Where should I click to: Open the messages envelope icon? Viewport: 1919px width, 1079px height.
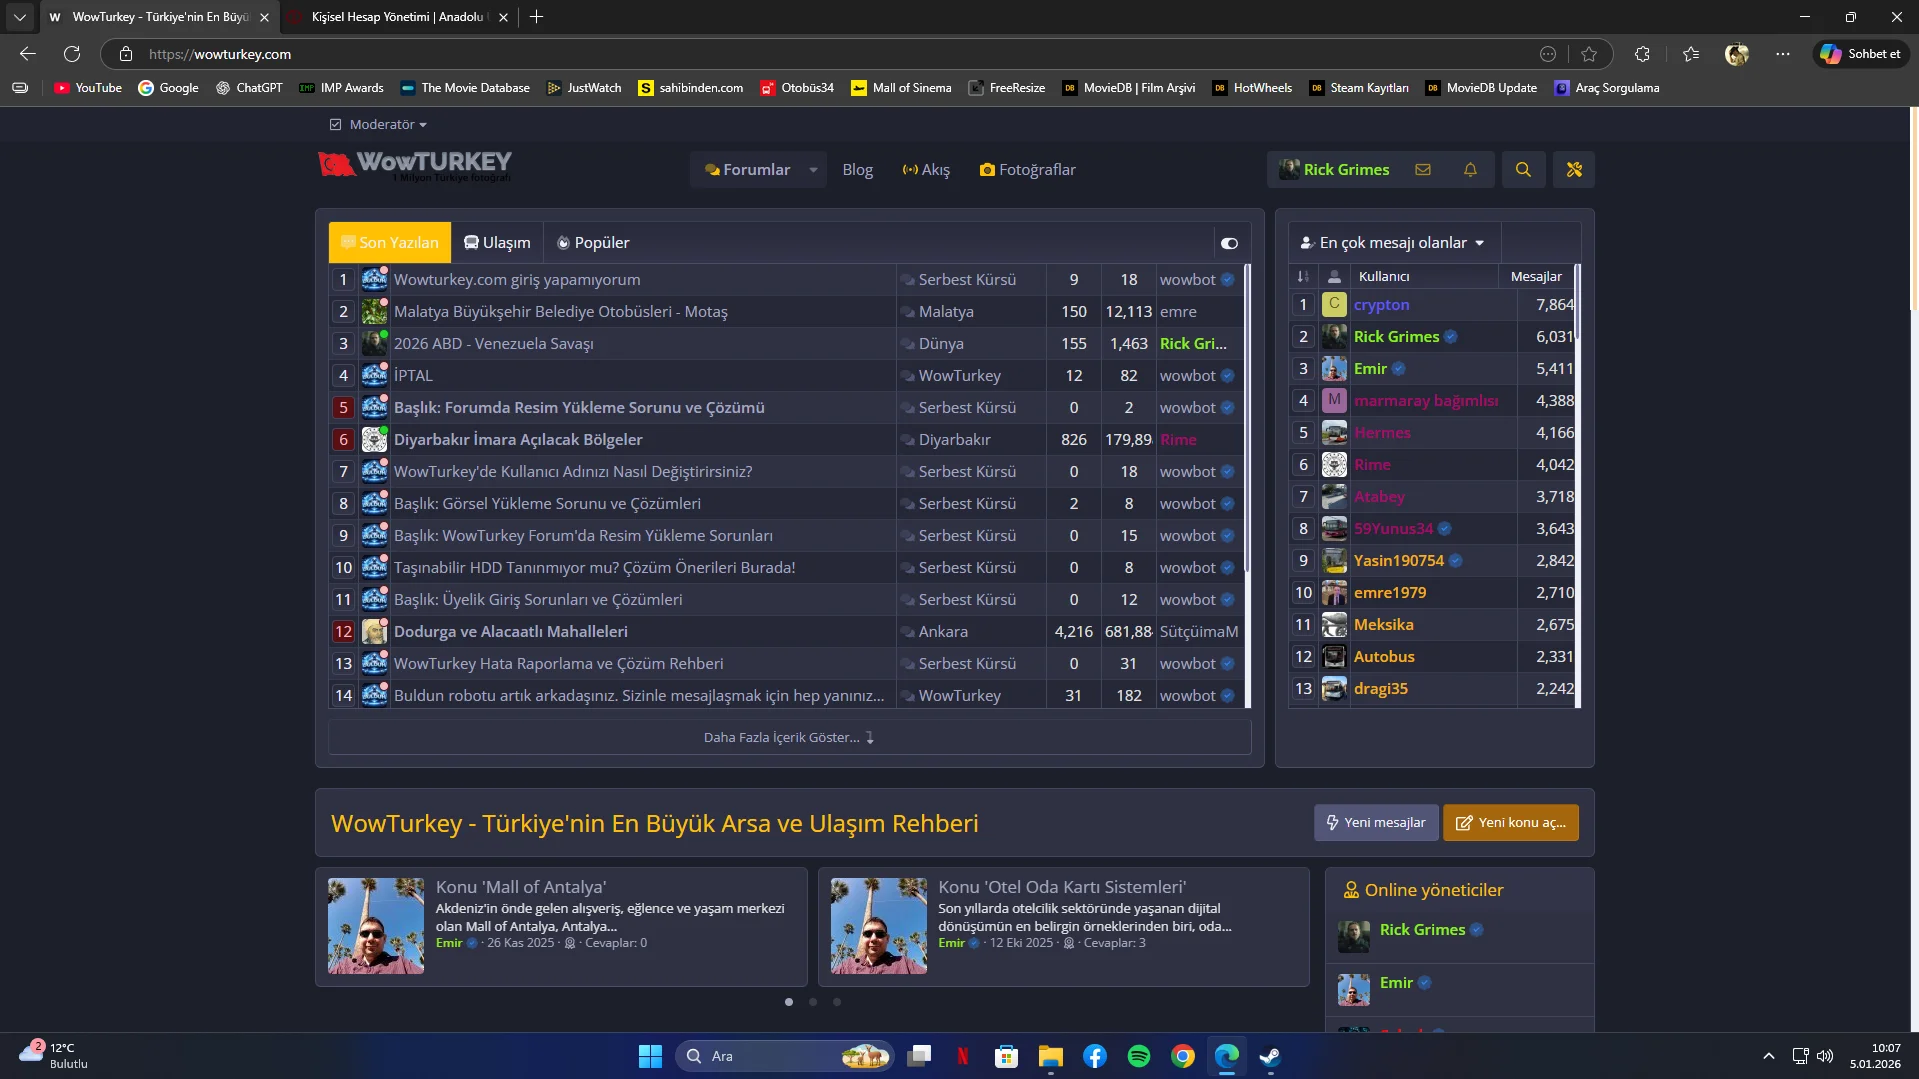click(1422, 170)
